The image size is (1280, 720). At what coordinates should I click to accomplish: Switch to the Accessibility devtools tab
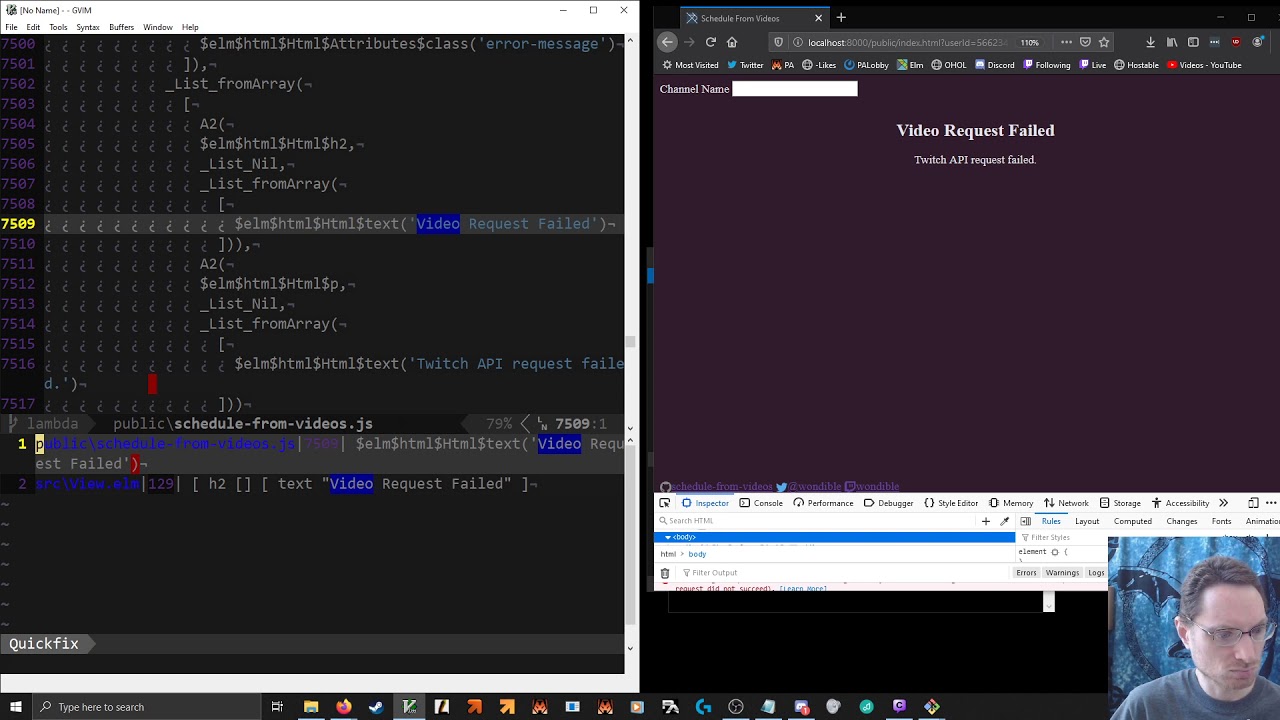coord(1179,503)
